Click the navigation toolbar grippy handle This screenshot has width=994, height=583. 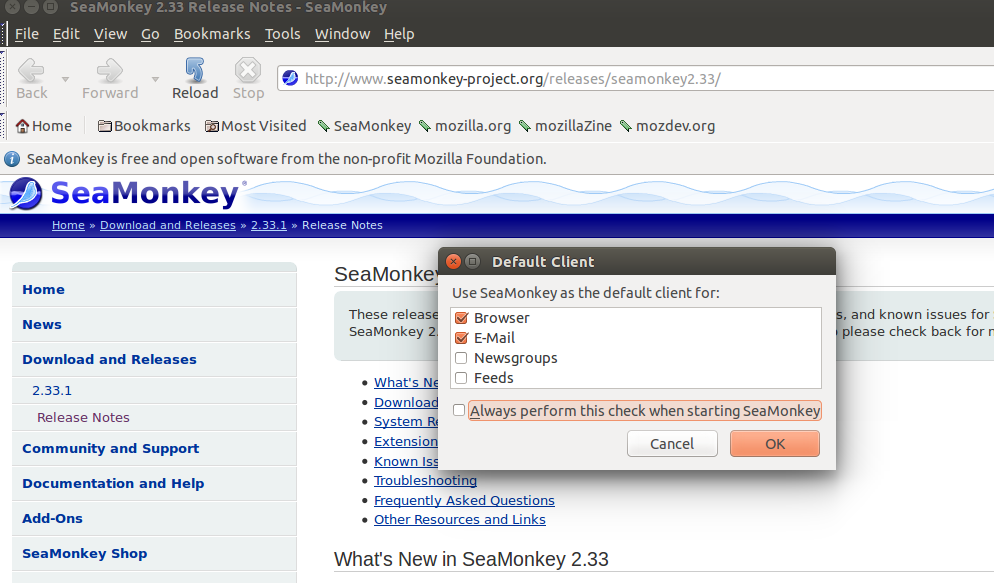3,79
